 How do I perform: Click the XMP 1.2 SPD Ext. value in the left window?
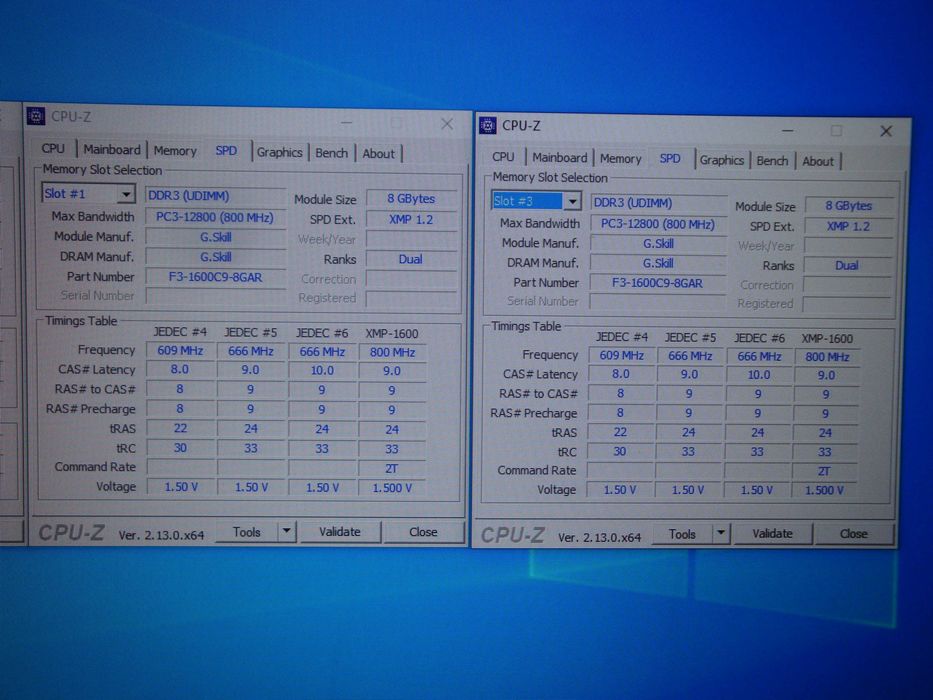coord(411,219)
